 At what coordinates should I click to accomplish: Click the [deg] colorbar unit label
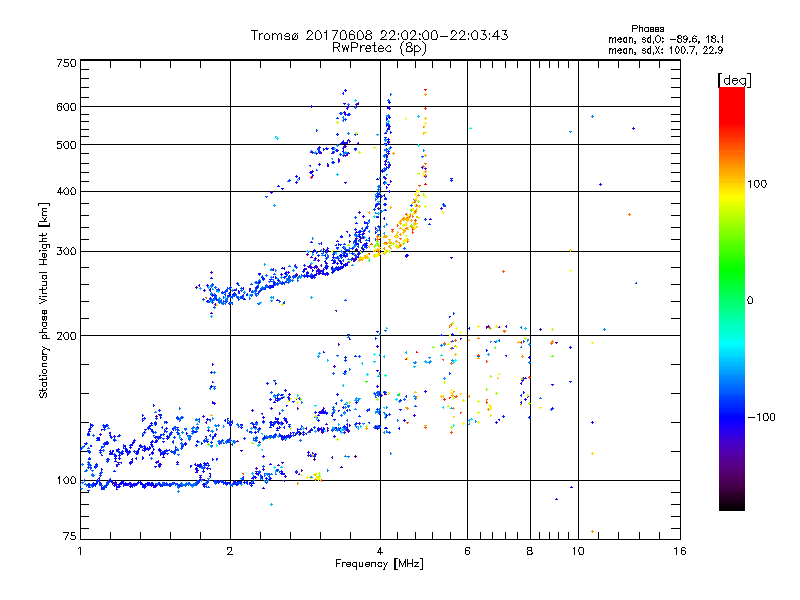click(x=734, y=79)
